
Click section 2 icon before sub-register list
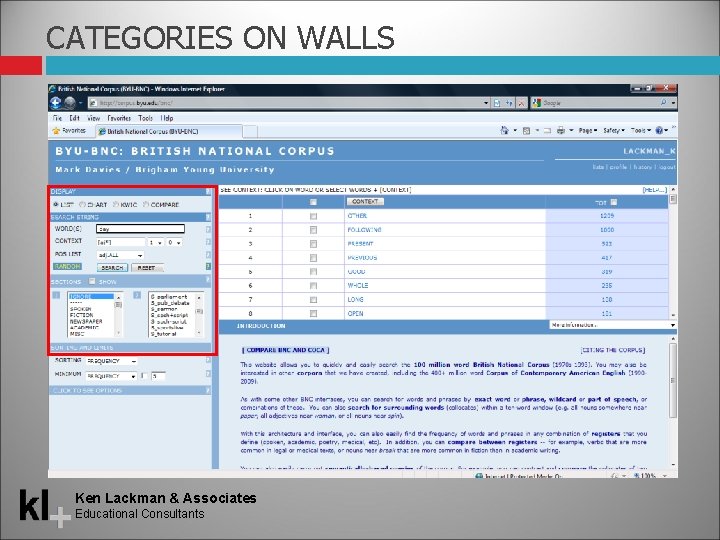(137, 295)
